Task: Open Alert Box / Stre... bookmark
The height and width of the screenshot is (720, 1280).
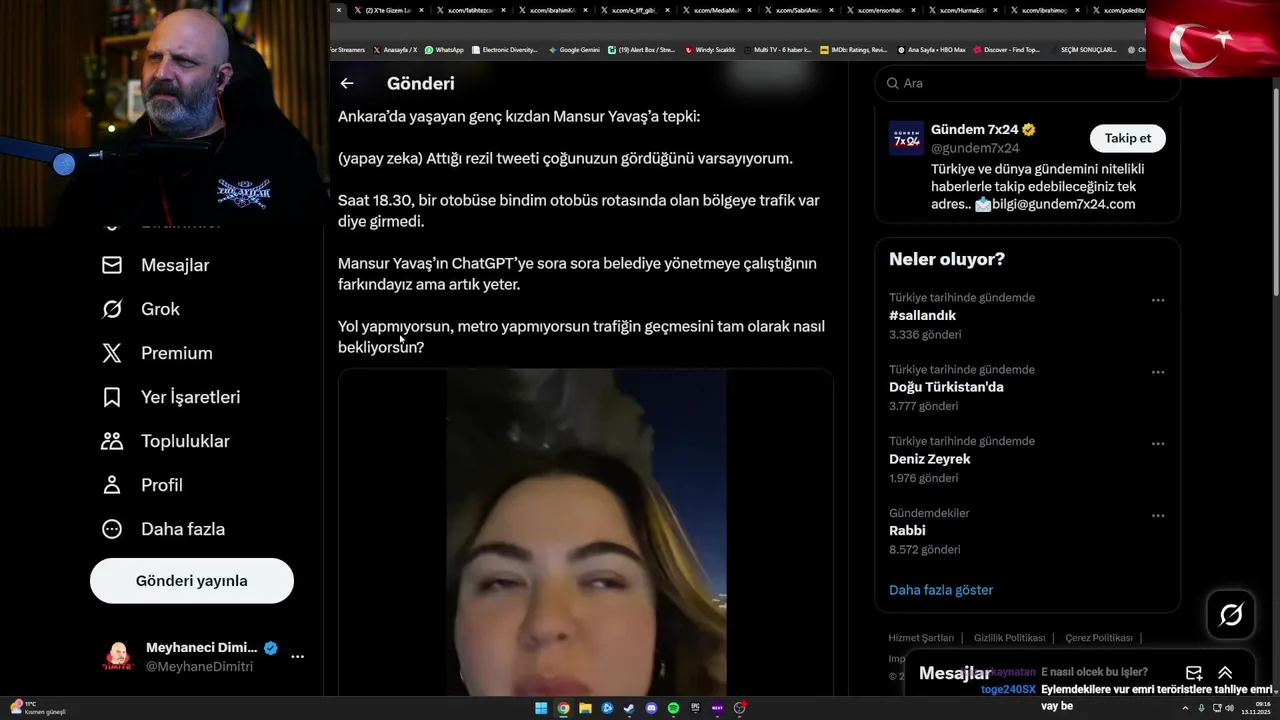Action: tap(641, 50)
